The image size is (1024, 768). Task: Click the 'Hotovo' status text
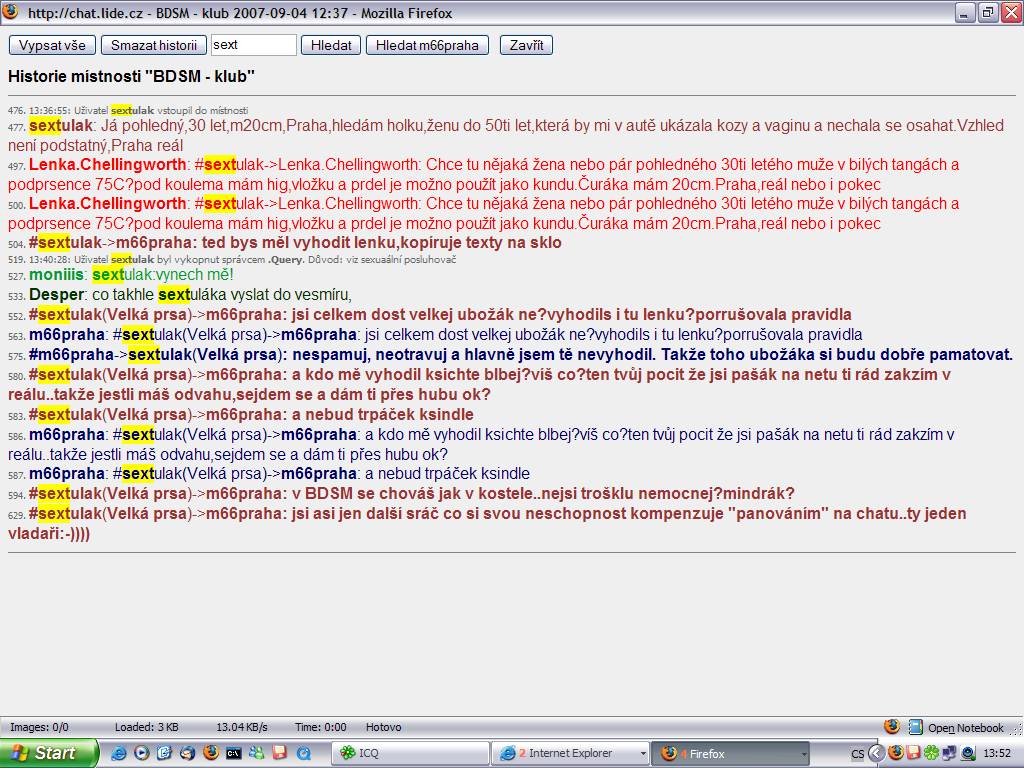coord(383,727)
